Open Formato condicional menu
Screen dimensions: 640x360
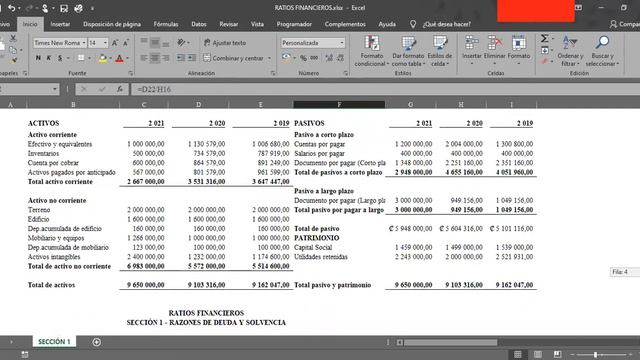tap(371, 51)
